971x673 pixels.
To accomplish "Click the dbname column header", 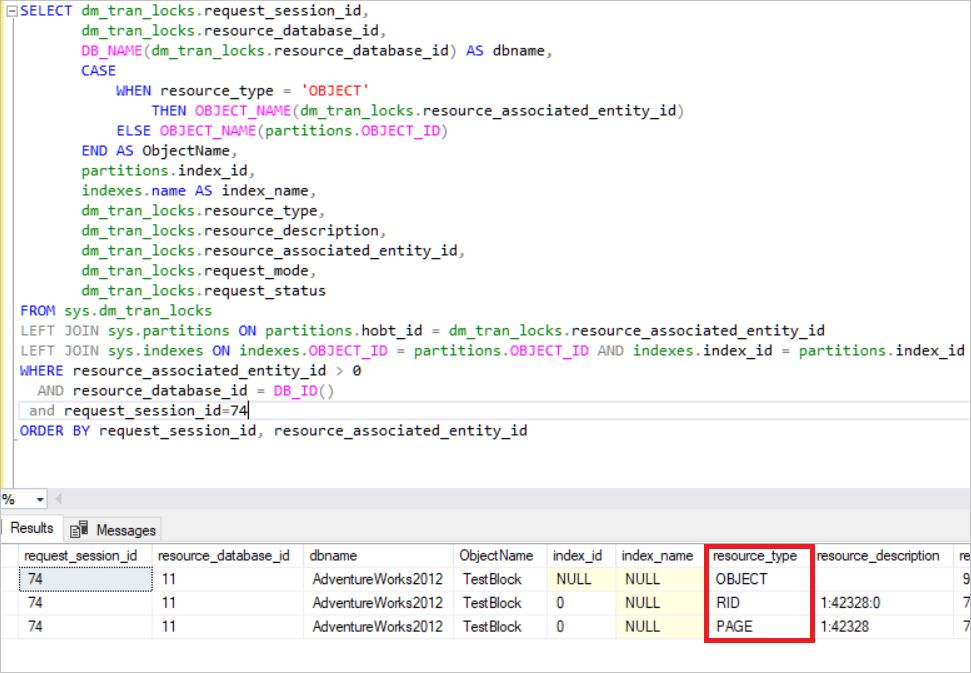I will click(x=334, y=555).
